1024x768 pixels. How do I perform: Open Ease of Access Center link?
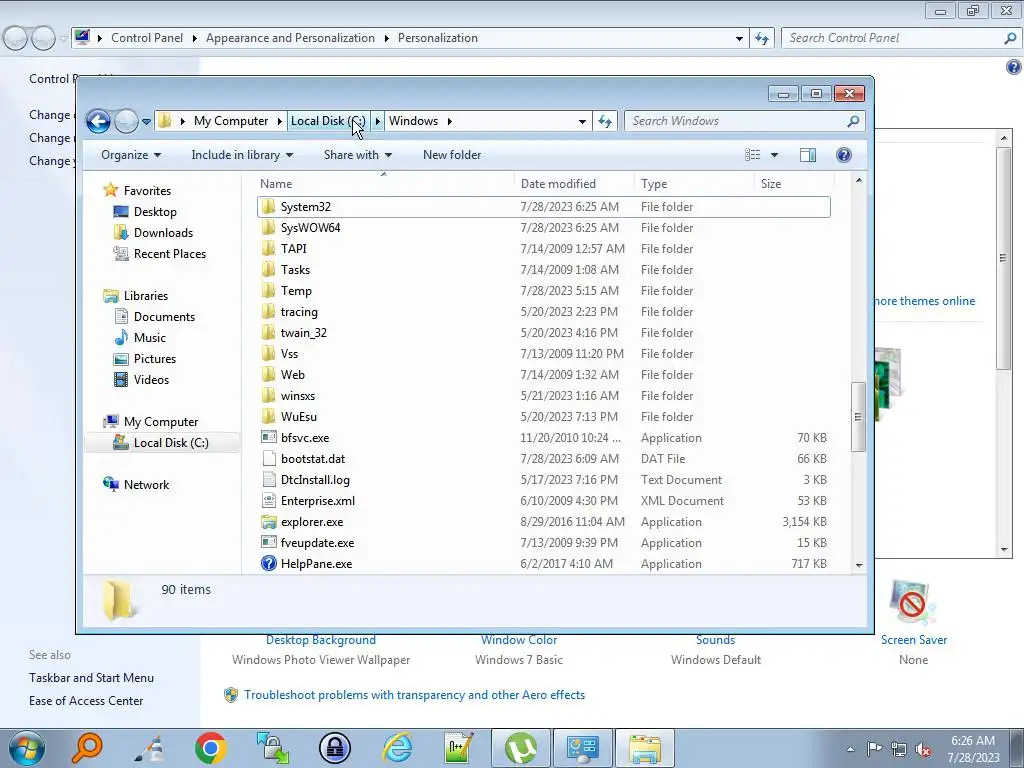(x=86, y=701)
